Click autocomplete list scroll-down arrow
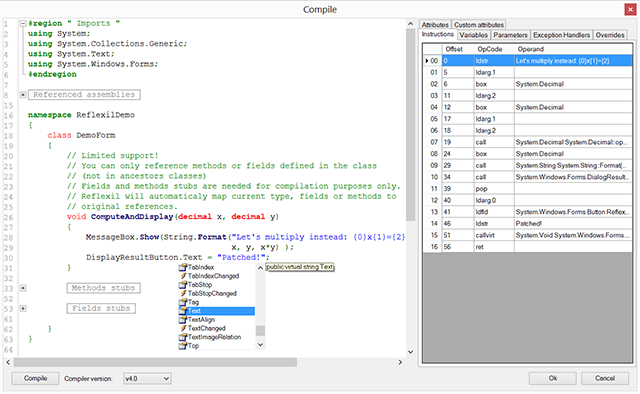The image size is (640, 394). 260,345
